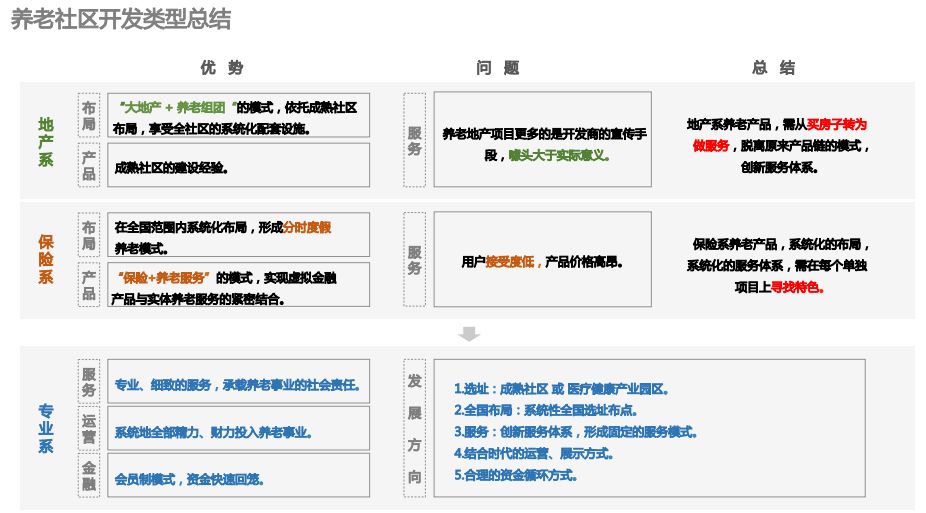The height and width of the screenshot is (513, 926).
Task: Click the box 系统地全部精力、财力投入养老事业
Action: (x=239, y=429)
